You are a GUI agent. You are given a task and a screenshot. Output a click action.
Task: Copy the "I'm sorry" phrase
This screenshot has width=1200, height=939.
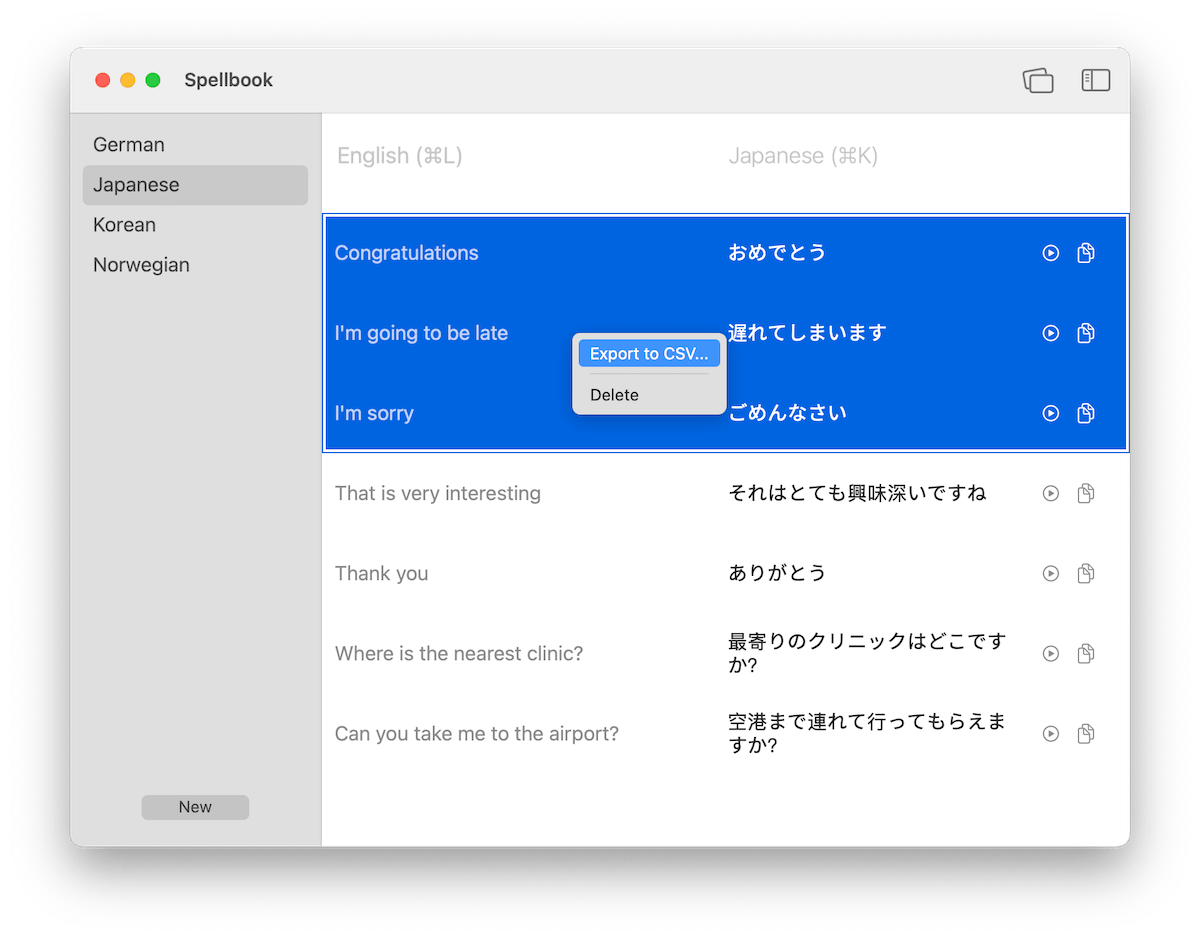tap(1086, 413)
